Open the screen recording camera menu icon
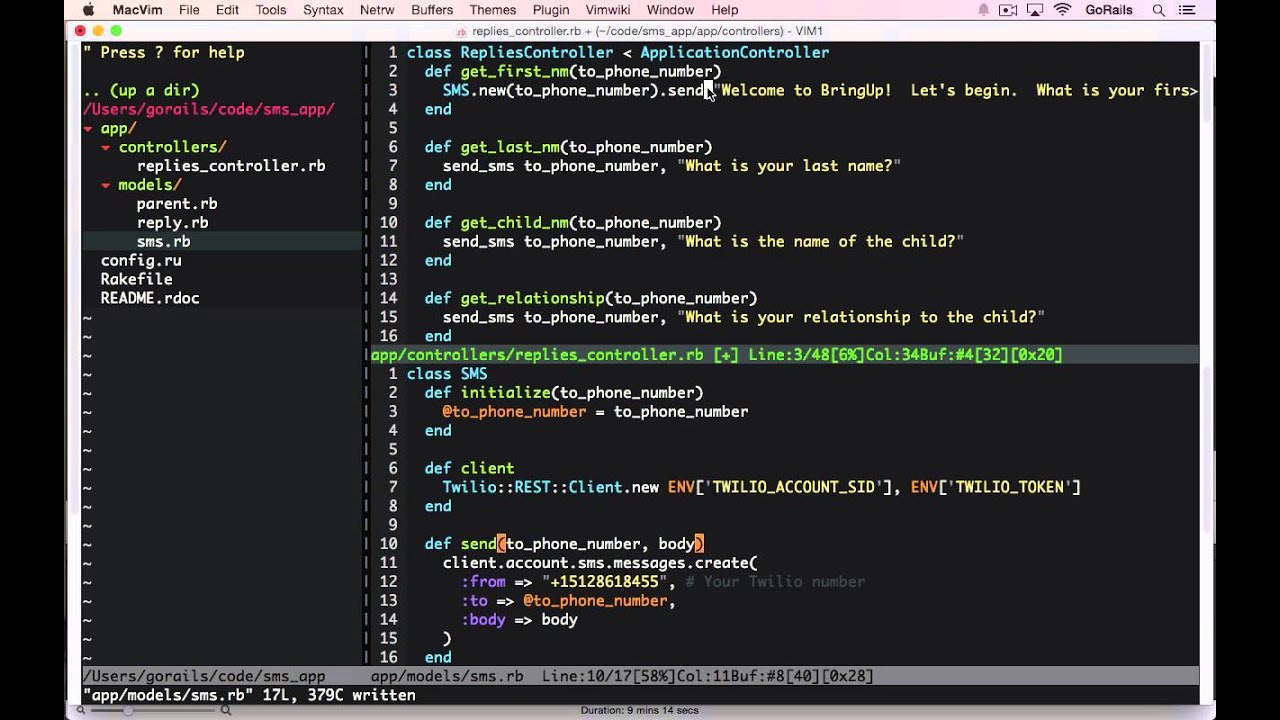The image size is (1280, 720). (1008, 10)
